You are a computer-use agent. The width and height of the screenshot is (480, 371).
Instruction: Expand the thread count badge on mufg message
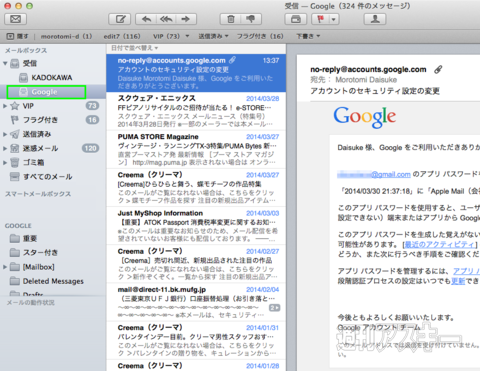tap(275, 308)
